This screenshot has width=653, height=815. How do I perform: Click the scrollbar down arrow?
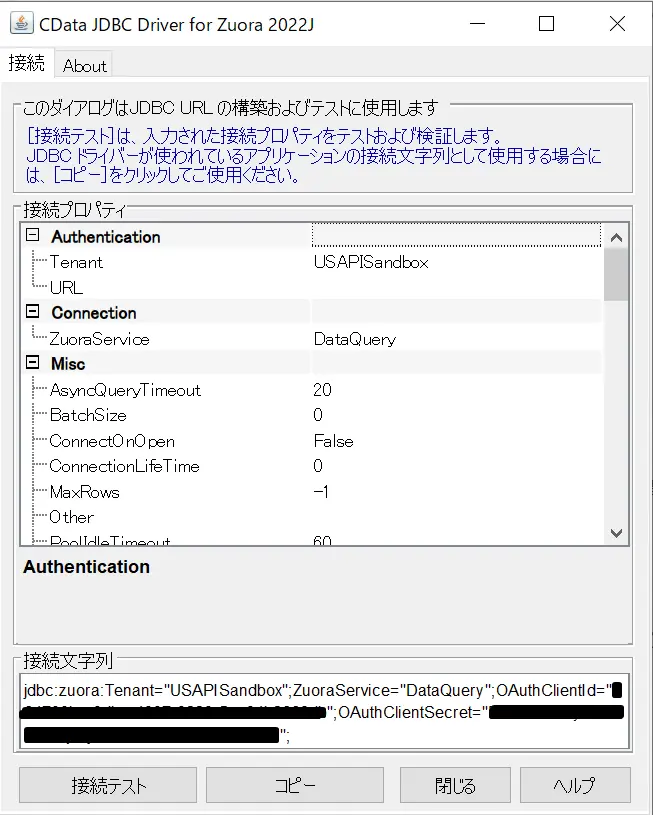[616, 533]
